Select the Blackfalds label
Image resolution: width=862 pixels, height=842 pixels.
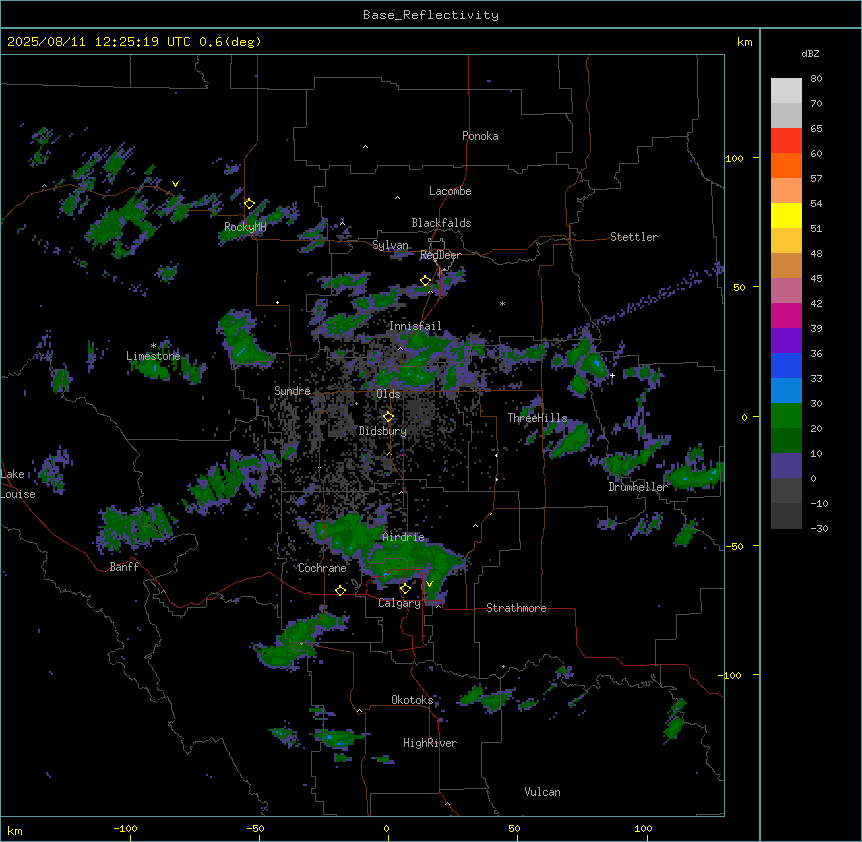(441, 223)
